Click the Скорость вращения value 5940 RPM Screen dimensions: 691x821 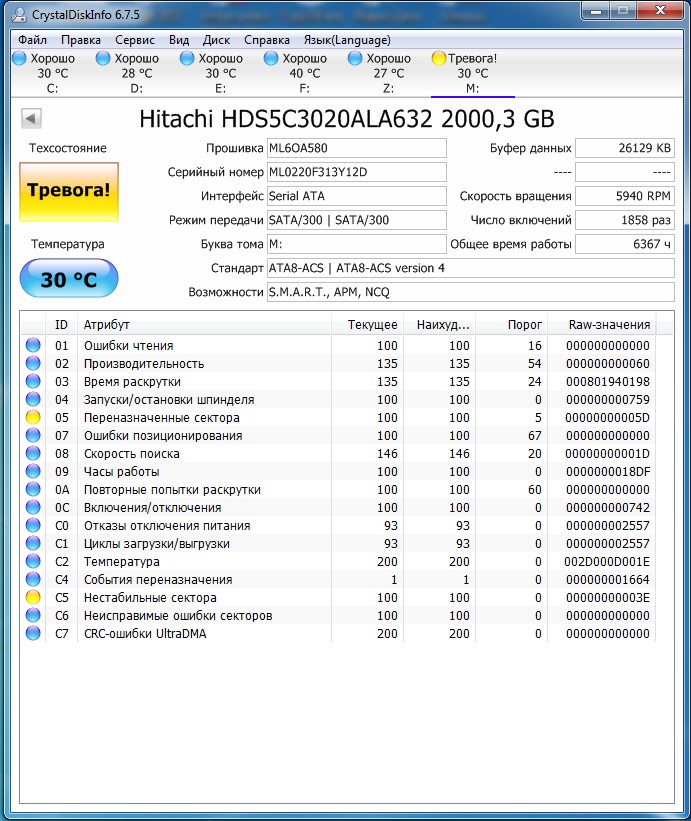pos(625,196)
